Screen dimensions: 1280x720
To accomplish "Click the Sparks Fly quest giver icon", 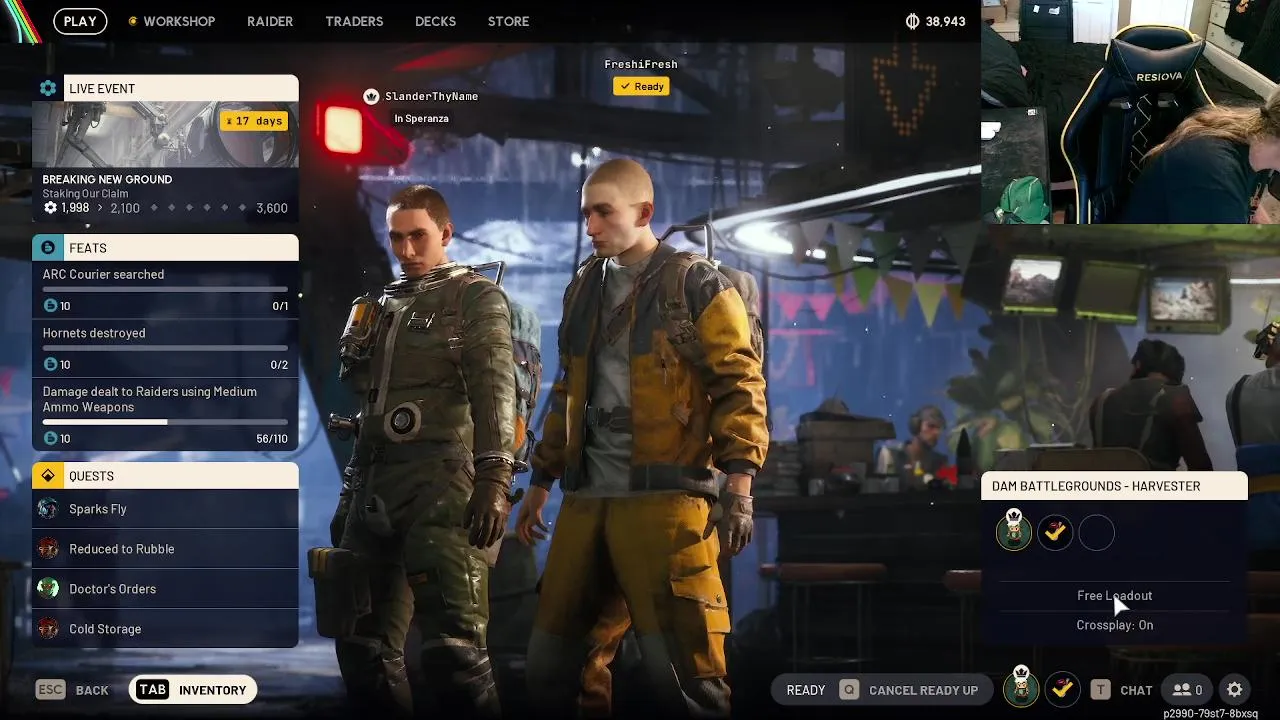I will (x=48, y=509).
